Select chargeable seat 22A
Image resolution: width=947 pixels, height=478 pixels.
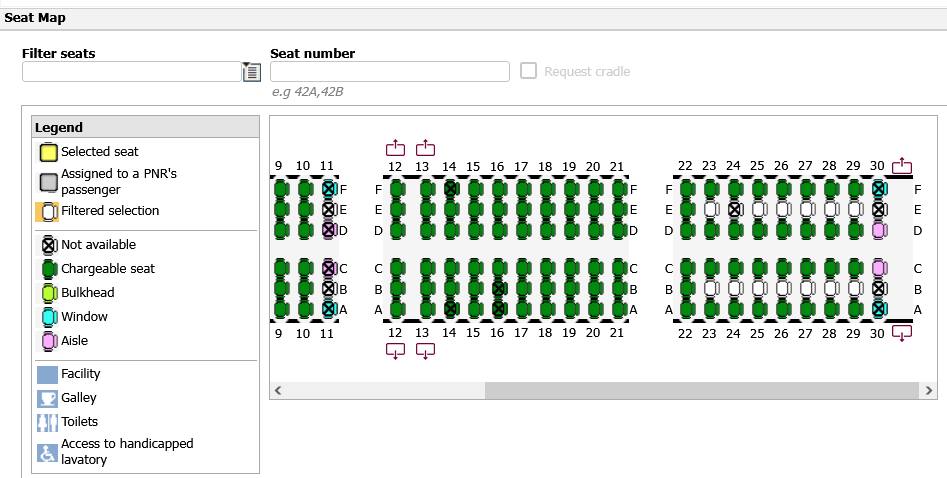pos(687,309)
